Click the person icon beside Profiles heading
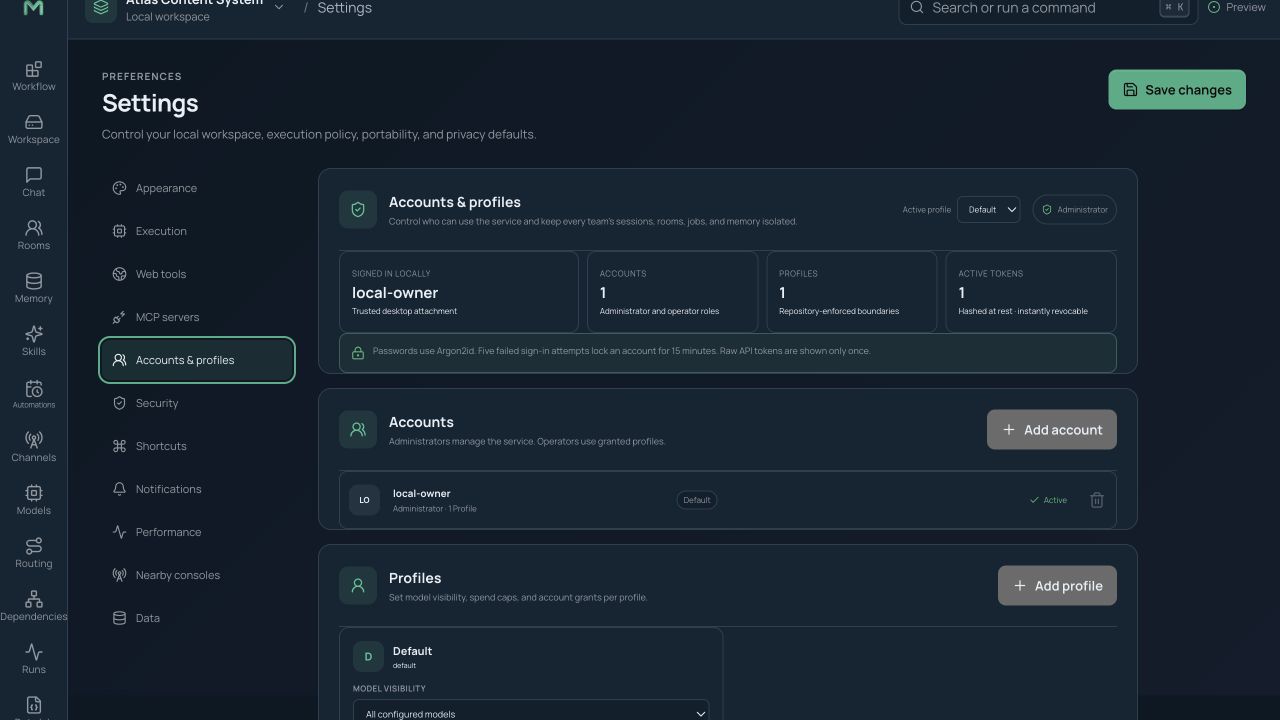This screenshot has width=1280, height=720. click(x=358, y=586)
